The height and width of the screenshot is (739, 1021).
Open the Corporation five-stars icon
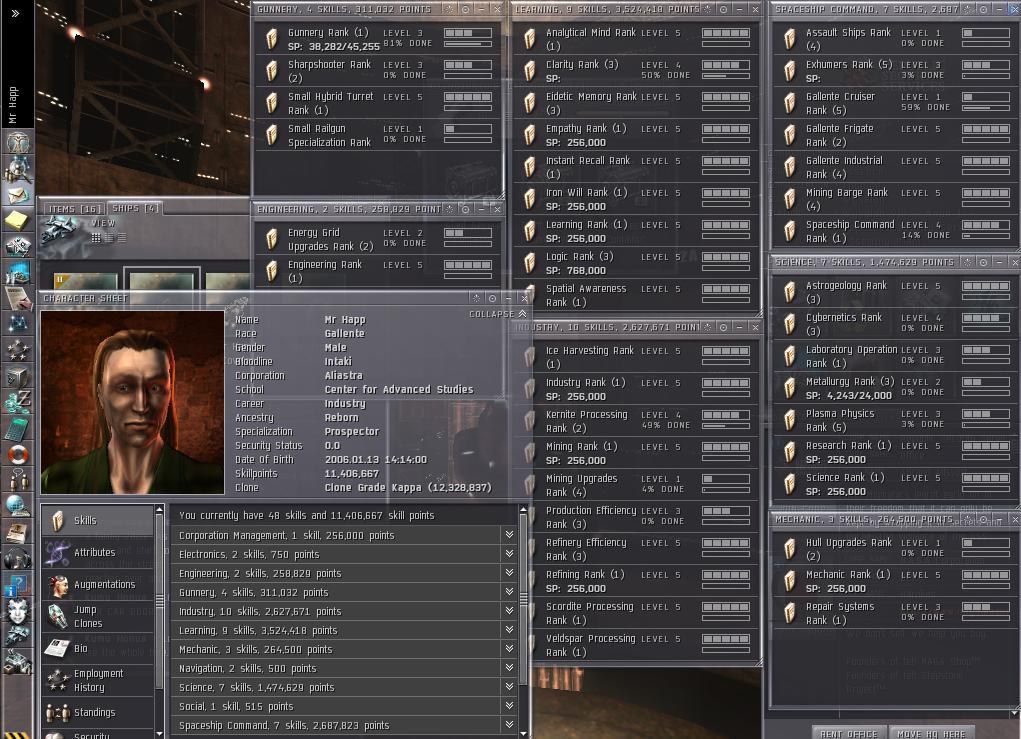(18, 350)
